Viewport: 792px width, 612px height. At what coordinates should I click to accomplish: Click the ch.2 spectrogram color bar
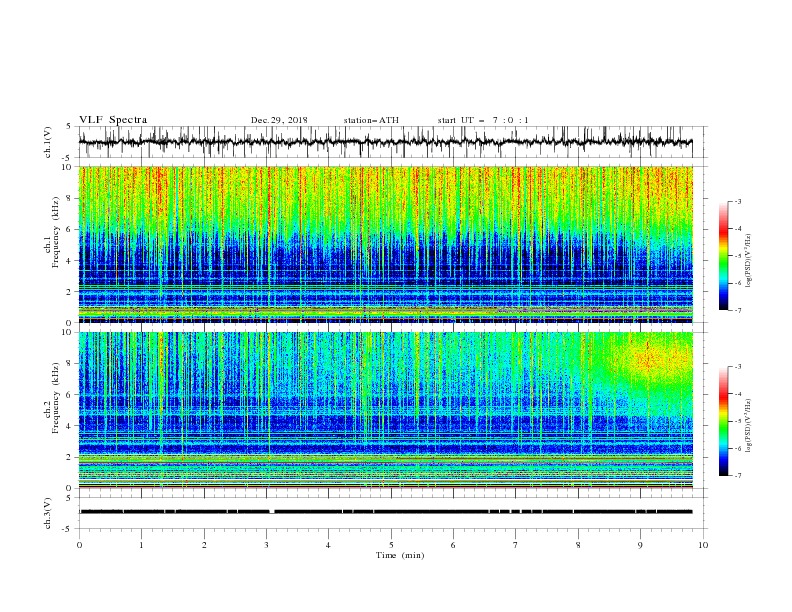[723, 421]
